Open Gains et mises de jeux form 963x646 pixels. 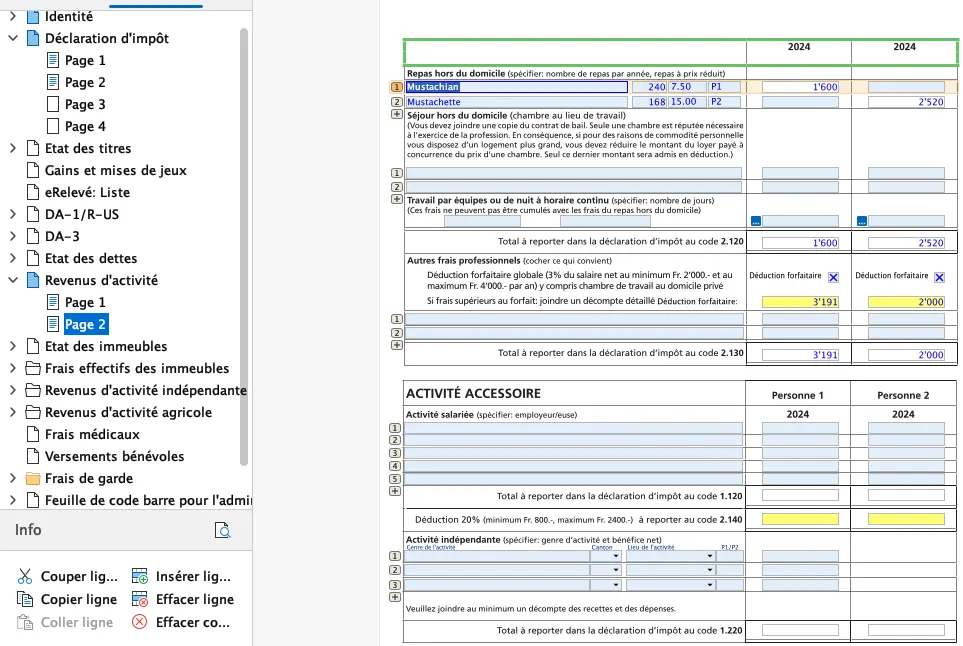pyautogui.click(x=115, y=170)
